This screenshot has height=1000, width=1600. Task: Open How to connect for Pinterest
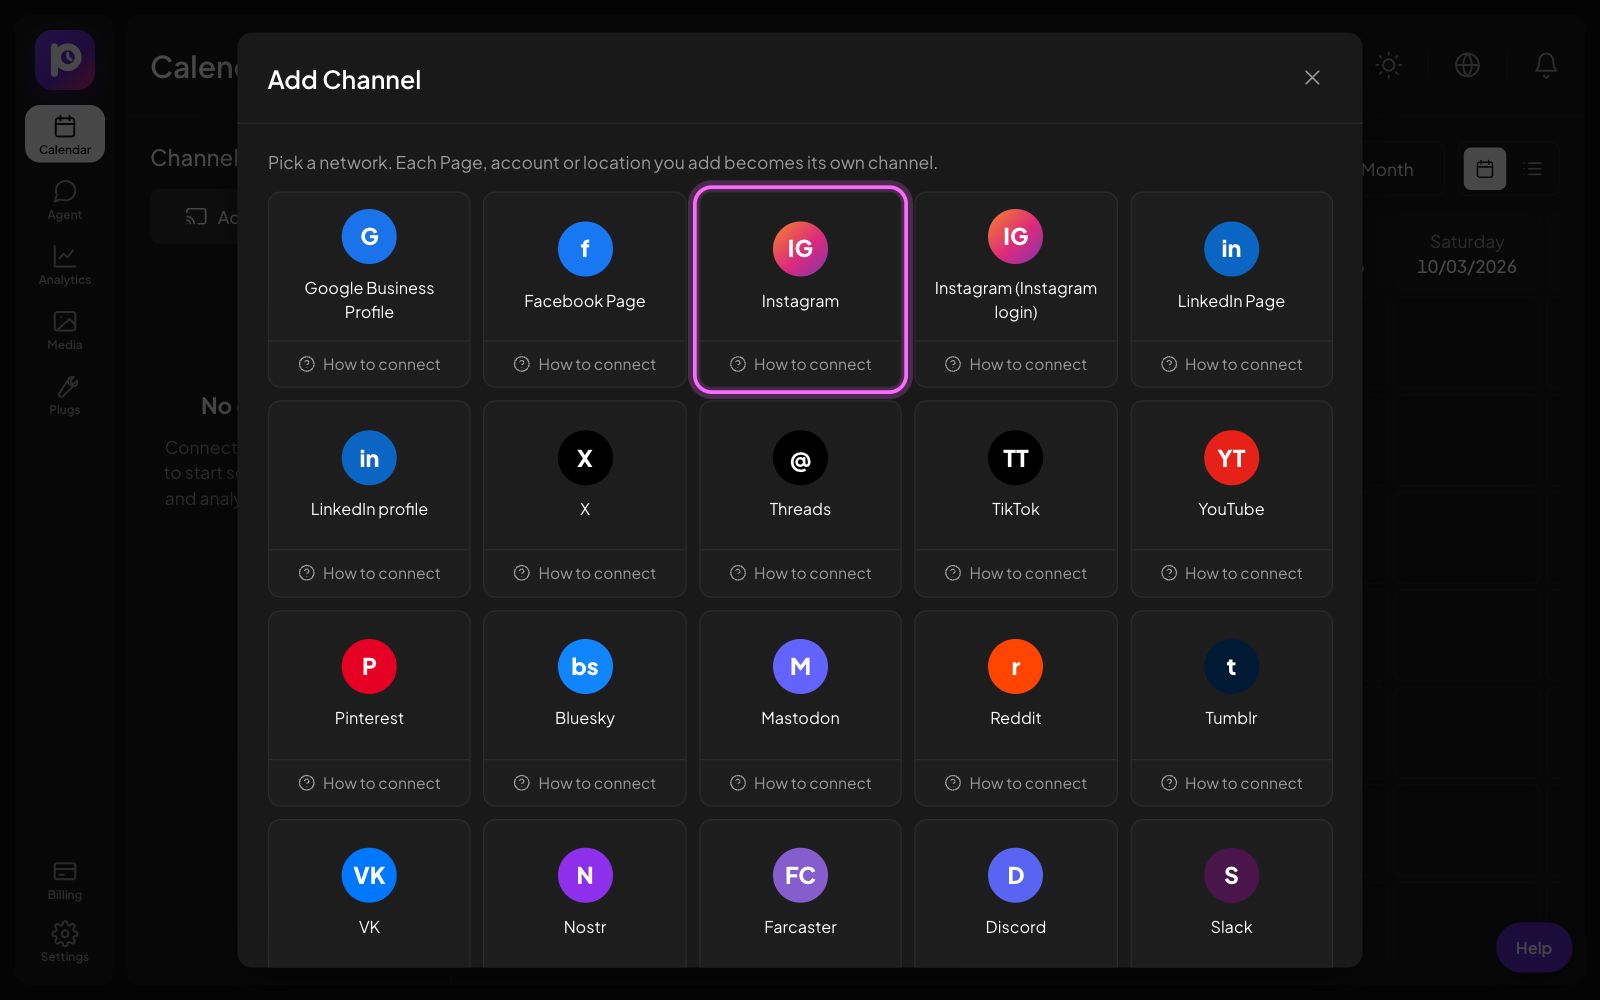[x=369, y=783]
